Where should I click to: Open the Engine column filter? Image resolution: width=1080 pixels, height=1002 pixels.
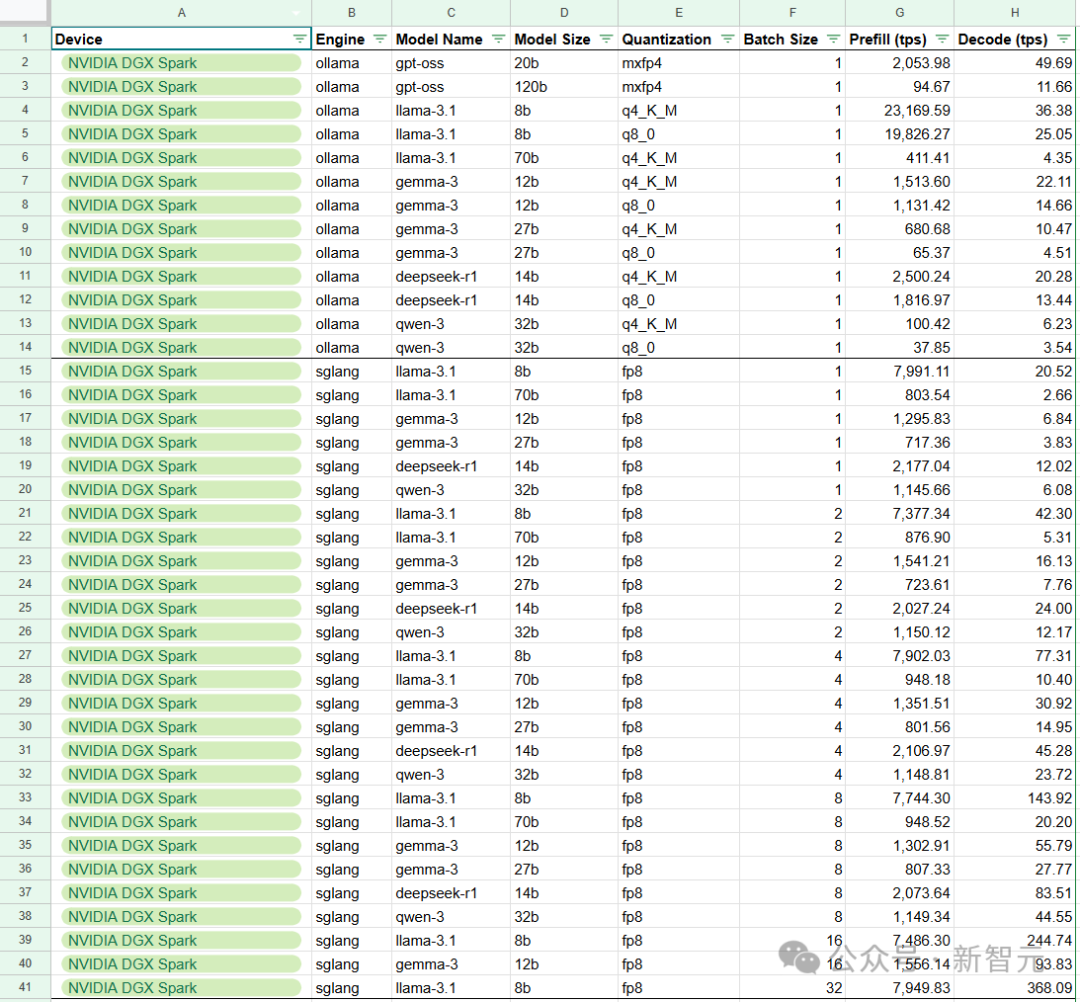point(380,39)
